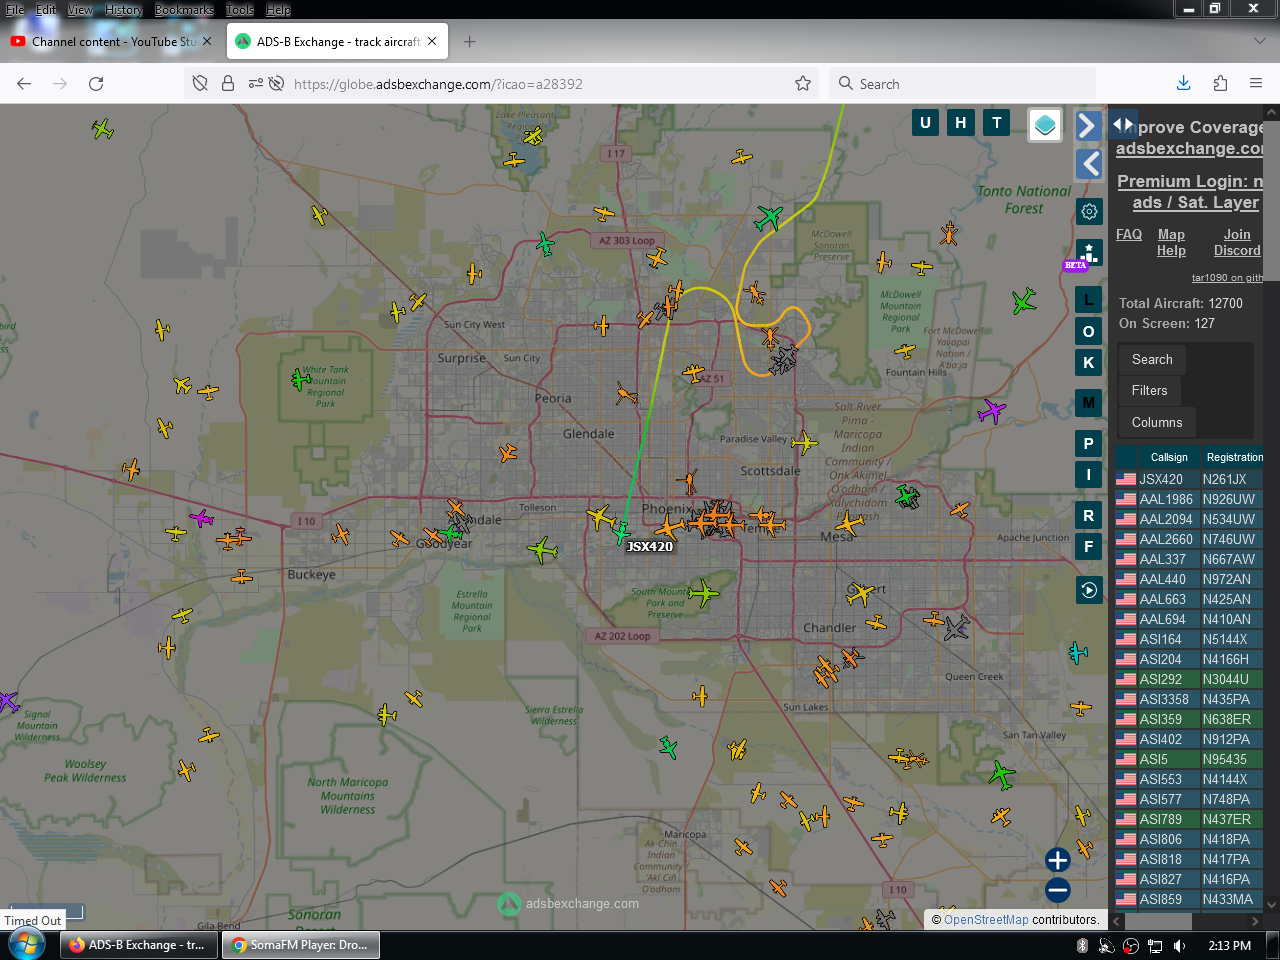Viewport: 1280px width, 960px height.
Task: Select the AAL1986 row in aircraft table
Action: point(1189,499)
